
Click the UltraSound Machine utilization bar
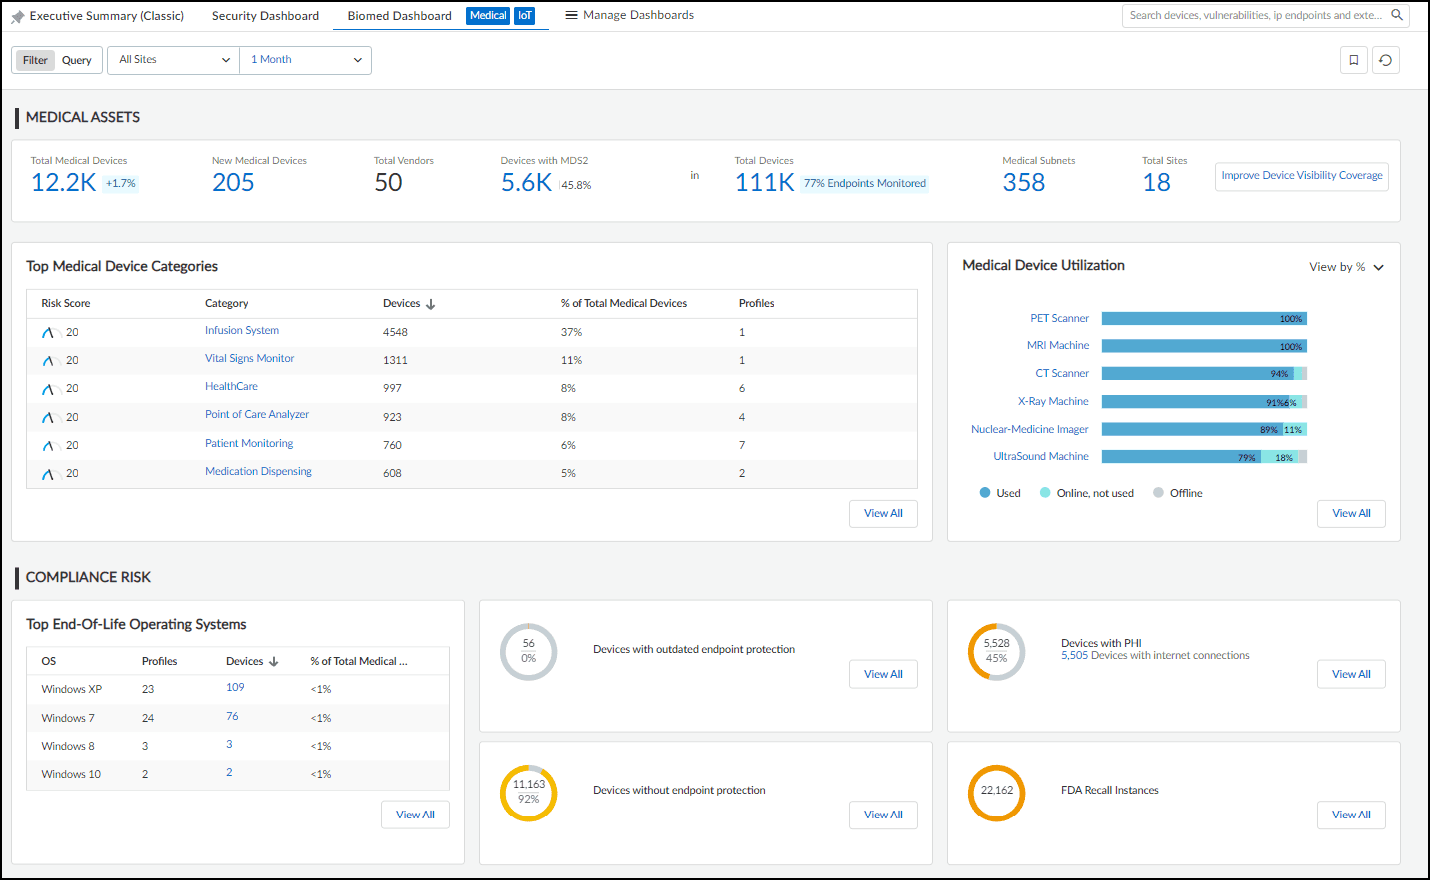(1204, 457)
